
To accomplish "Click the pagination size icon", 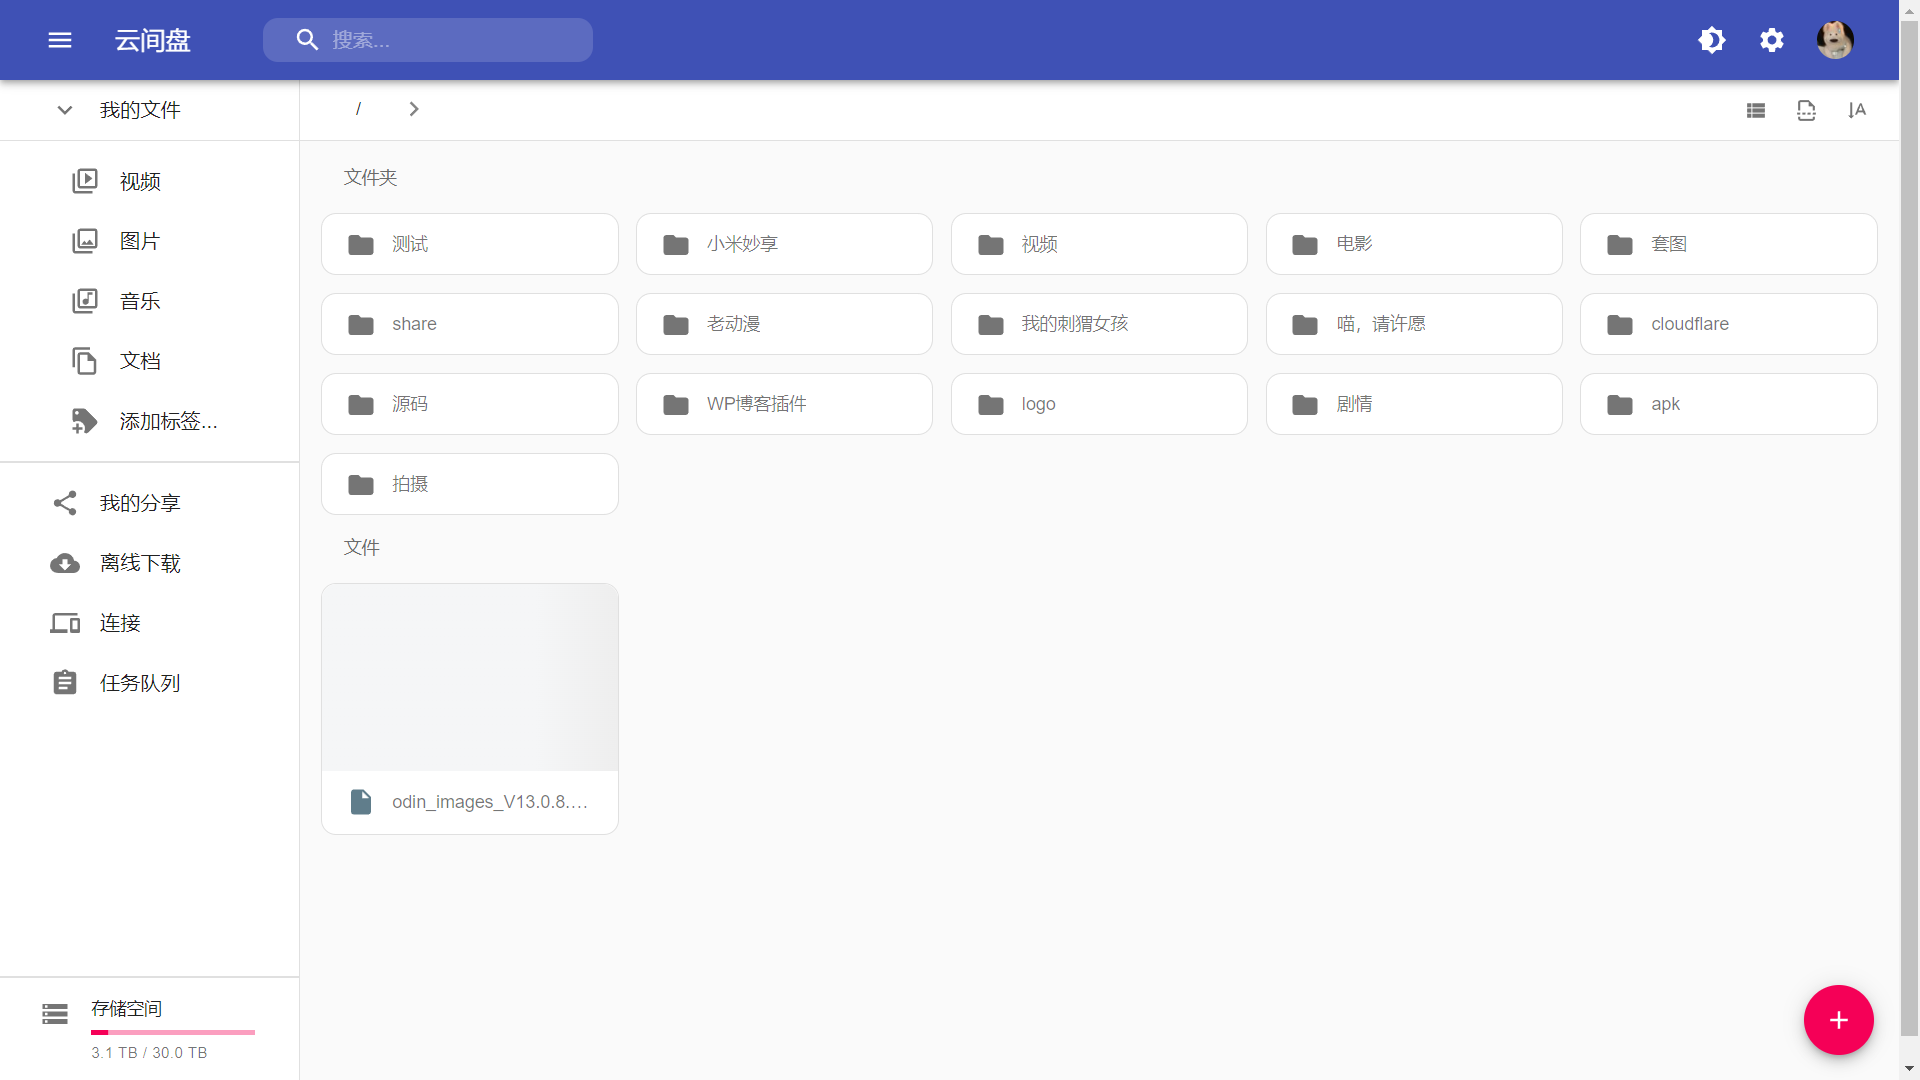I will [1806, 110].
